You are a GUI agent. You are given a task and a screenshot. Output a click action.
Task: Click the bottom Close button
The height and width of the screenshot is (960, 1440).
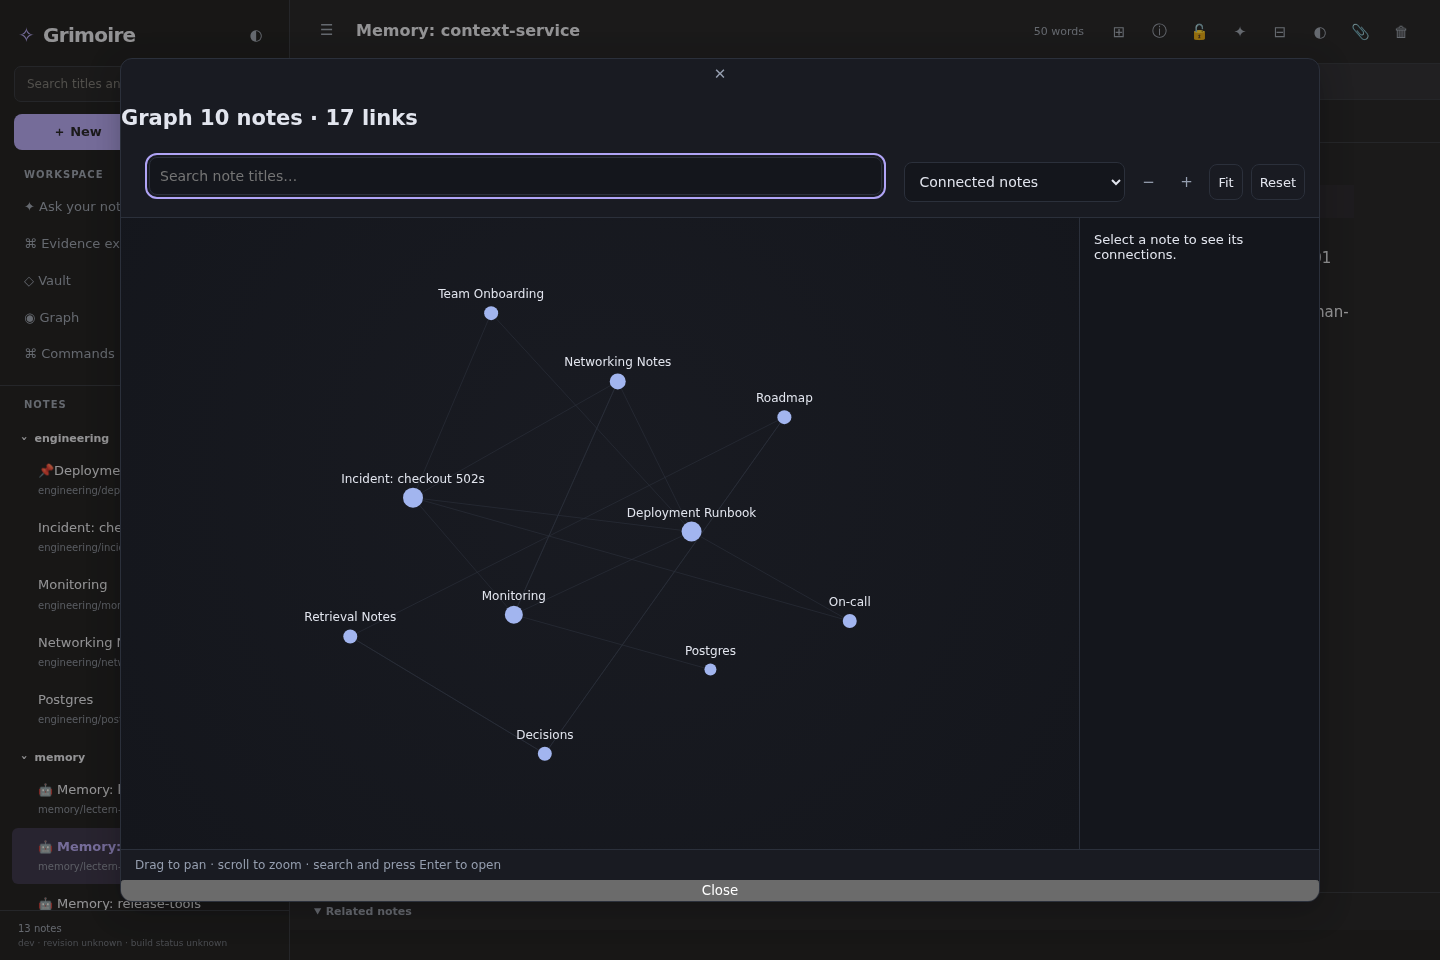tap(720, 890)
